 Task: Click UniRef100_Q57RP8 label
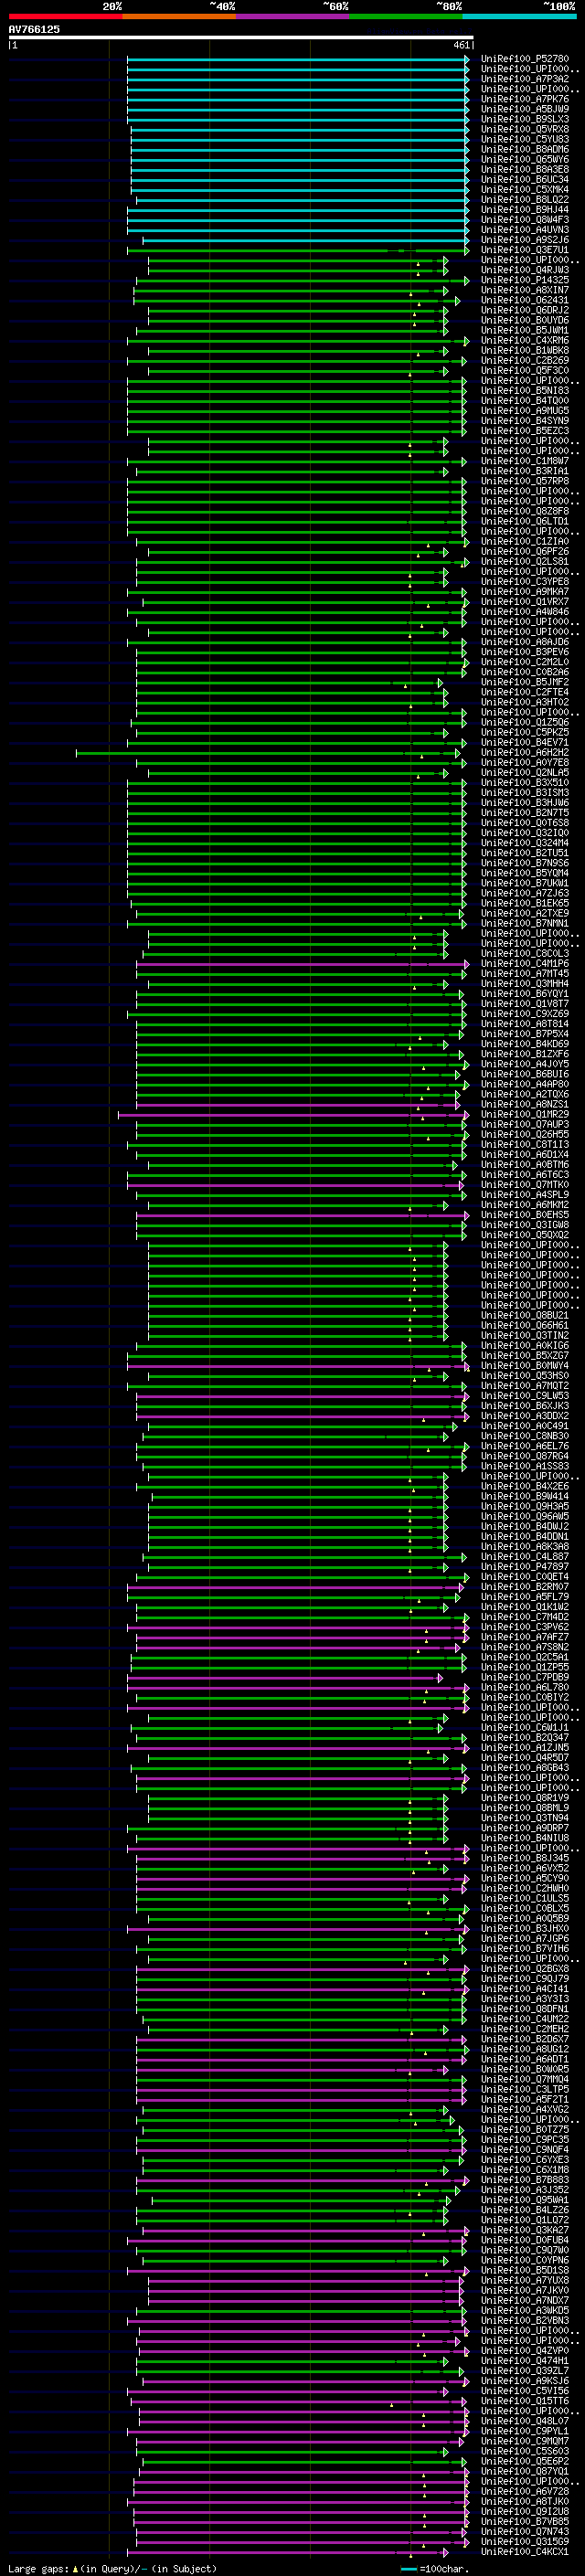point(525,481)
